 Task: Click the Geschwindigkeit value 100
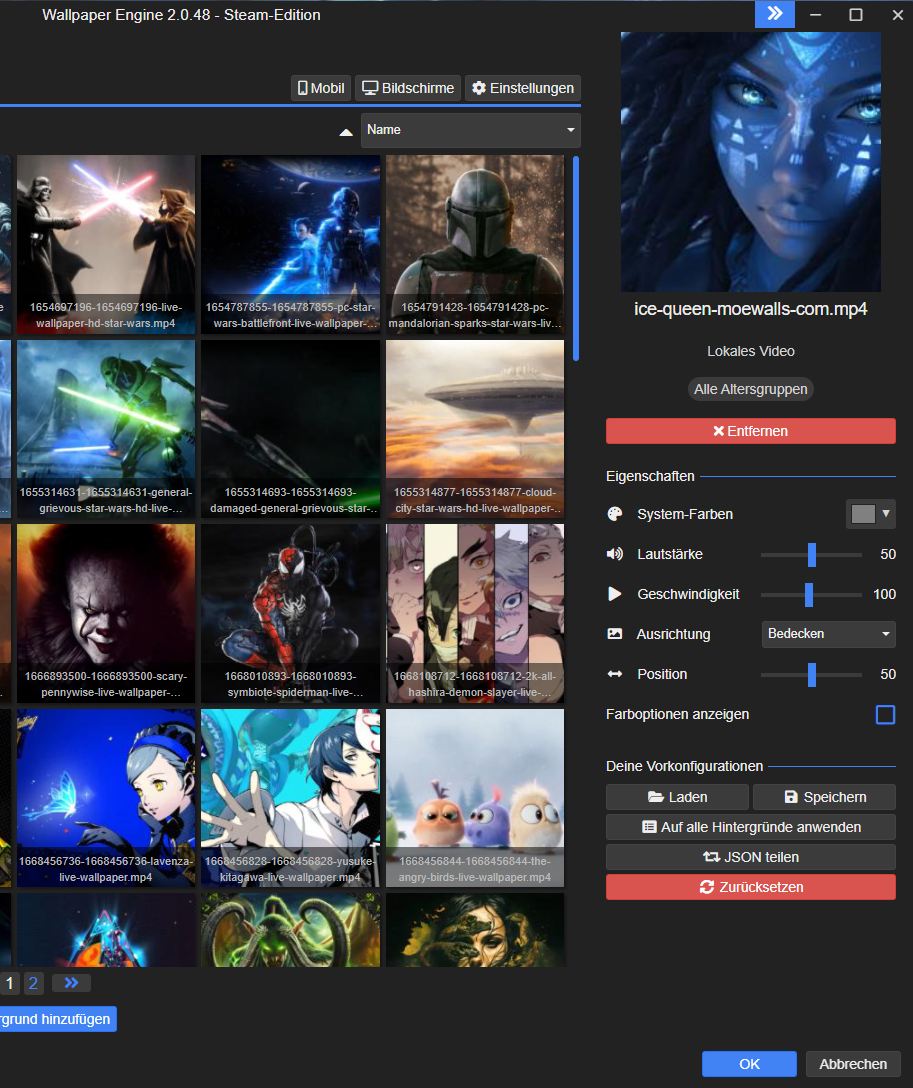[x=885, y=595]
